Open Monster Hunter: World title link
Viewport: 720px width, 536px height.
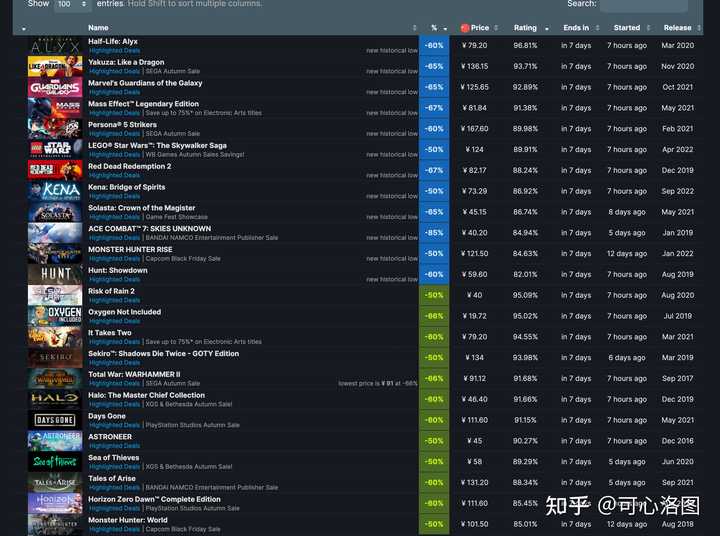(128, 520)
